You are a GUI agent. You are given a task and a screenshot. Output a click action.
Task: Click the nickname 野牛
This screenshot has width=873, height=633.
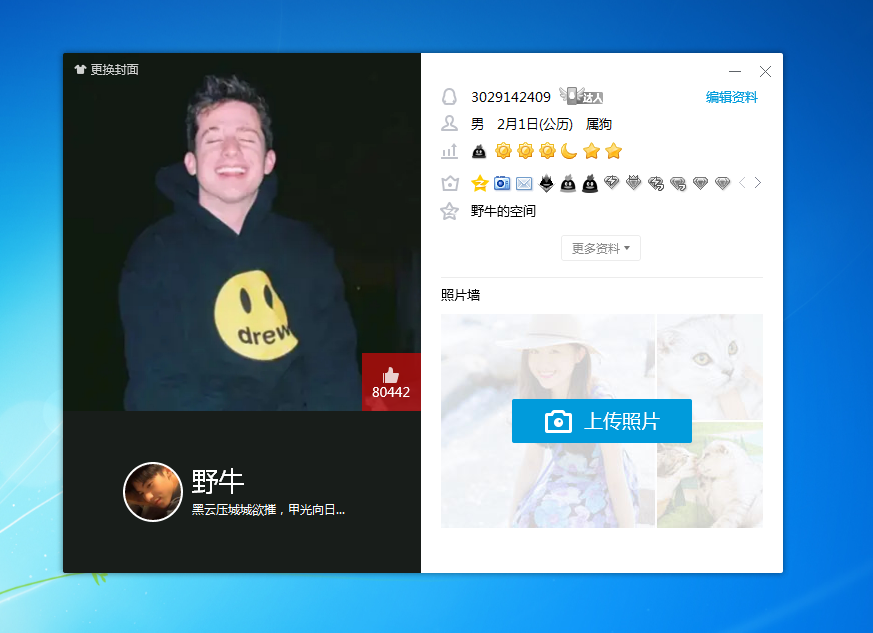tap(218, 482)
